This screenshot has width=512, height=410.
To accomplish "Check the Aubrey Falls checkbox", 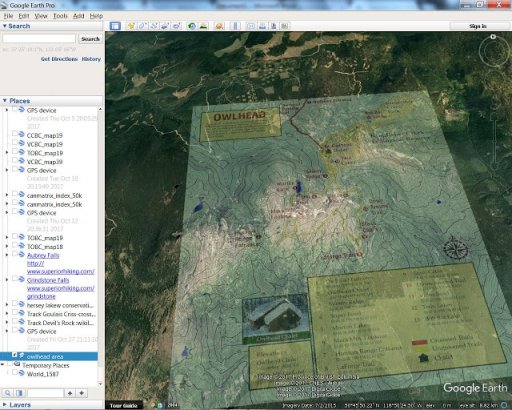I will [x=14, y=254].
